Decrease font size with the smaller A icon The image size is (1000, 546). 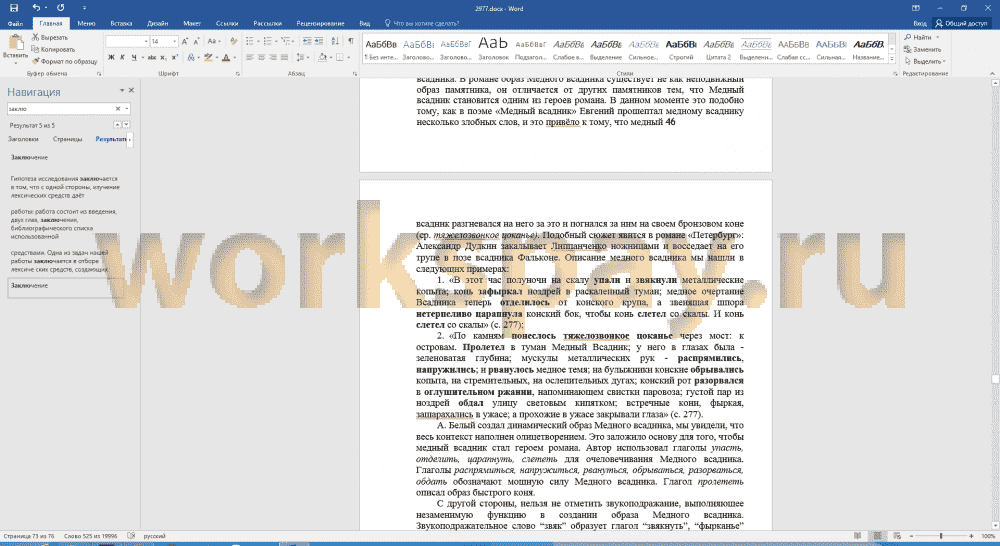coord(196,41)
